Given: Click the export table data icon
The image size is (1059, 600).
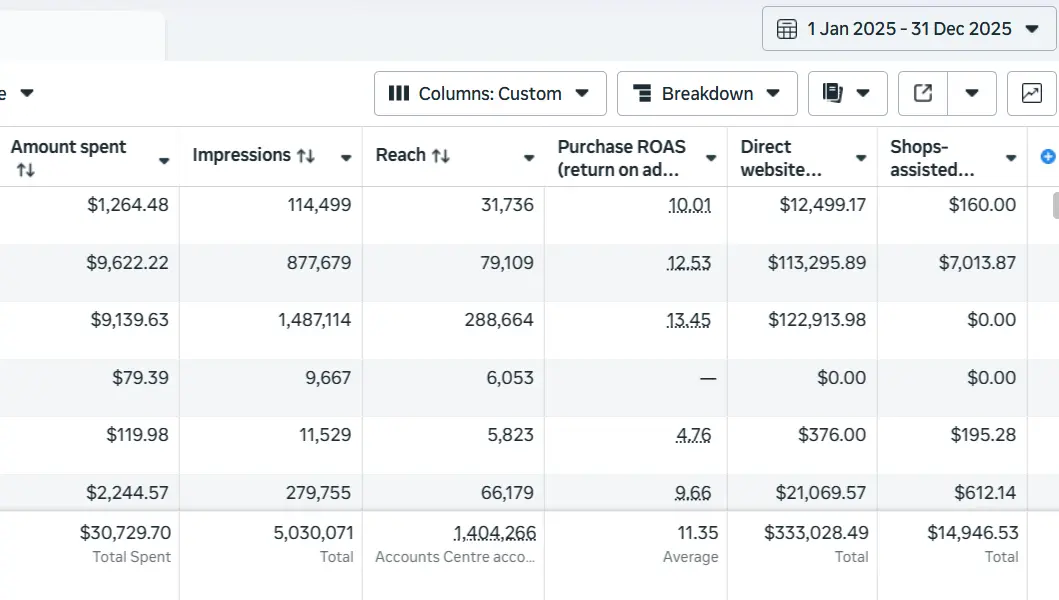Looking at the screenshot, I should [923, 93].
